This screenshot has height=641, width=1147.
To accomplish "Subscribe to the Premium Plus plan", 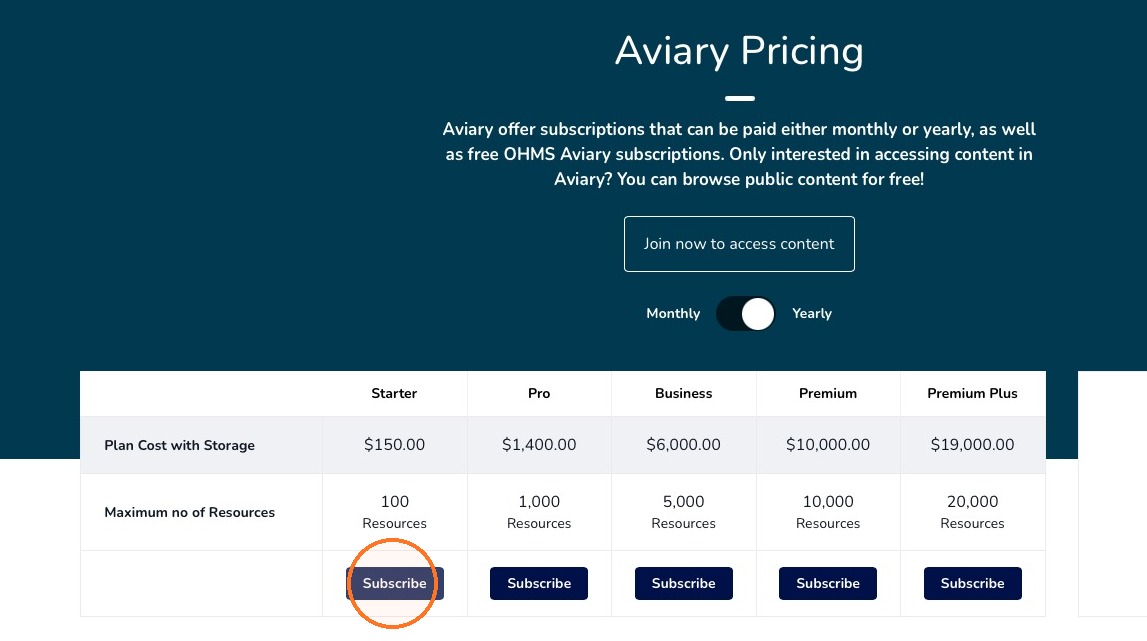I will point(972,583).
